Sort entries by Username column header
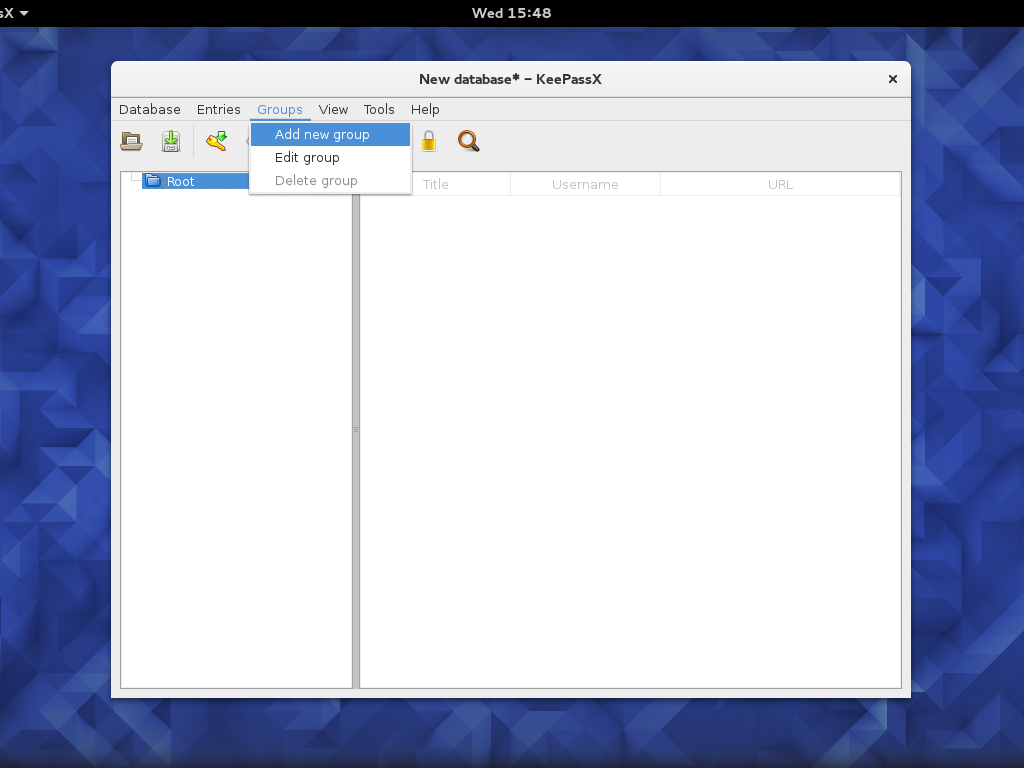 (x=585, y=184)
